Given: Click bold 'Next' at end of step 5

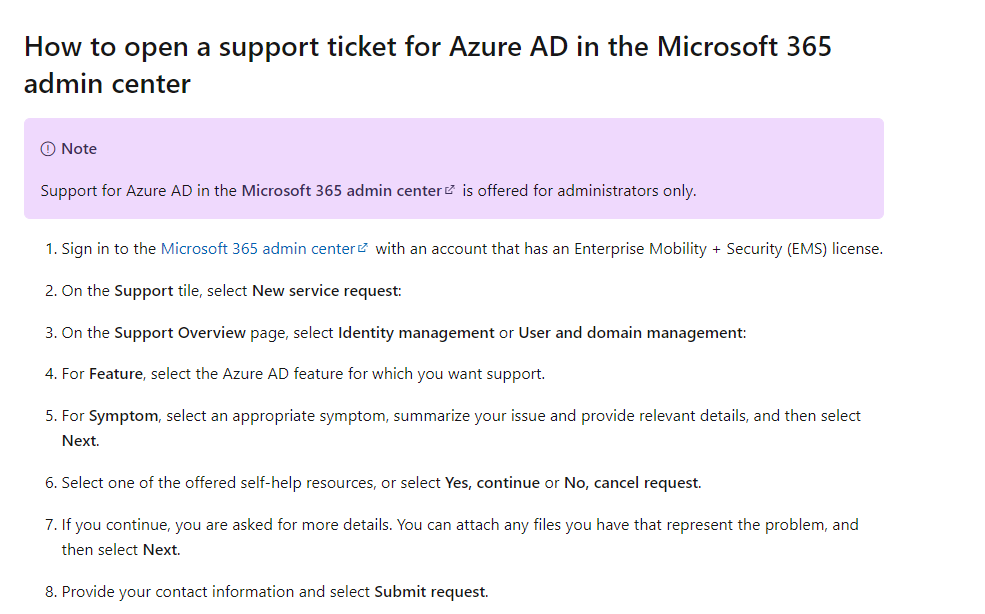Looking at the screenshot, I should point(79,441).
